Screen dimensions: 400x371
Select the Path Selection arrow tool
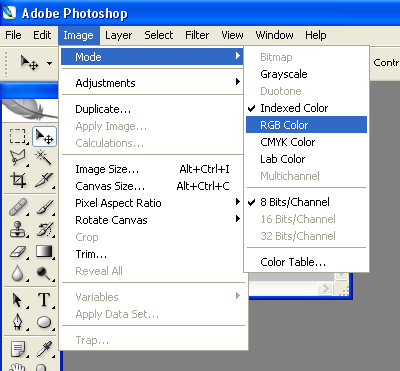point(17,300)
